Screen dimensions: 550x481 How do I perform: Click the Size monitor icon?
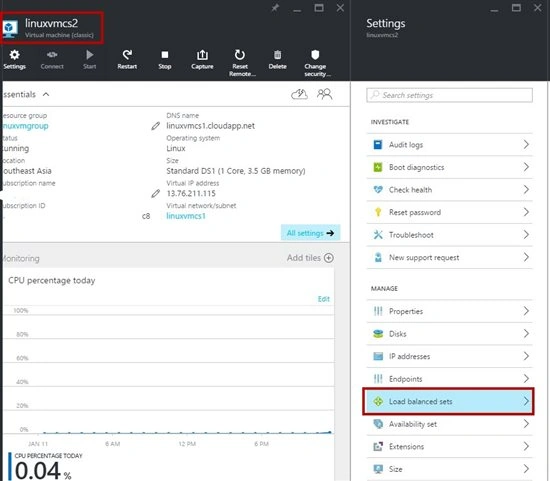click(378, 469)
